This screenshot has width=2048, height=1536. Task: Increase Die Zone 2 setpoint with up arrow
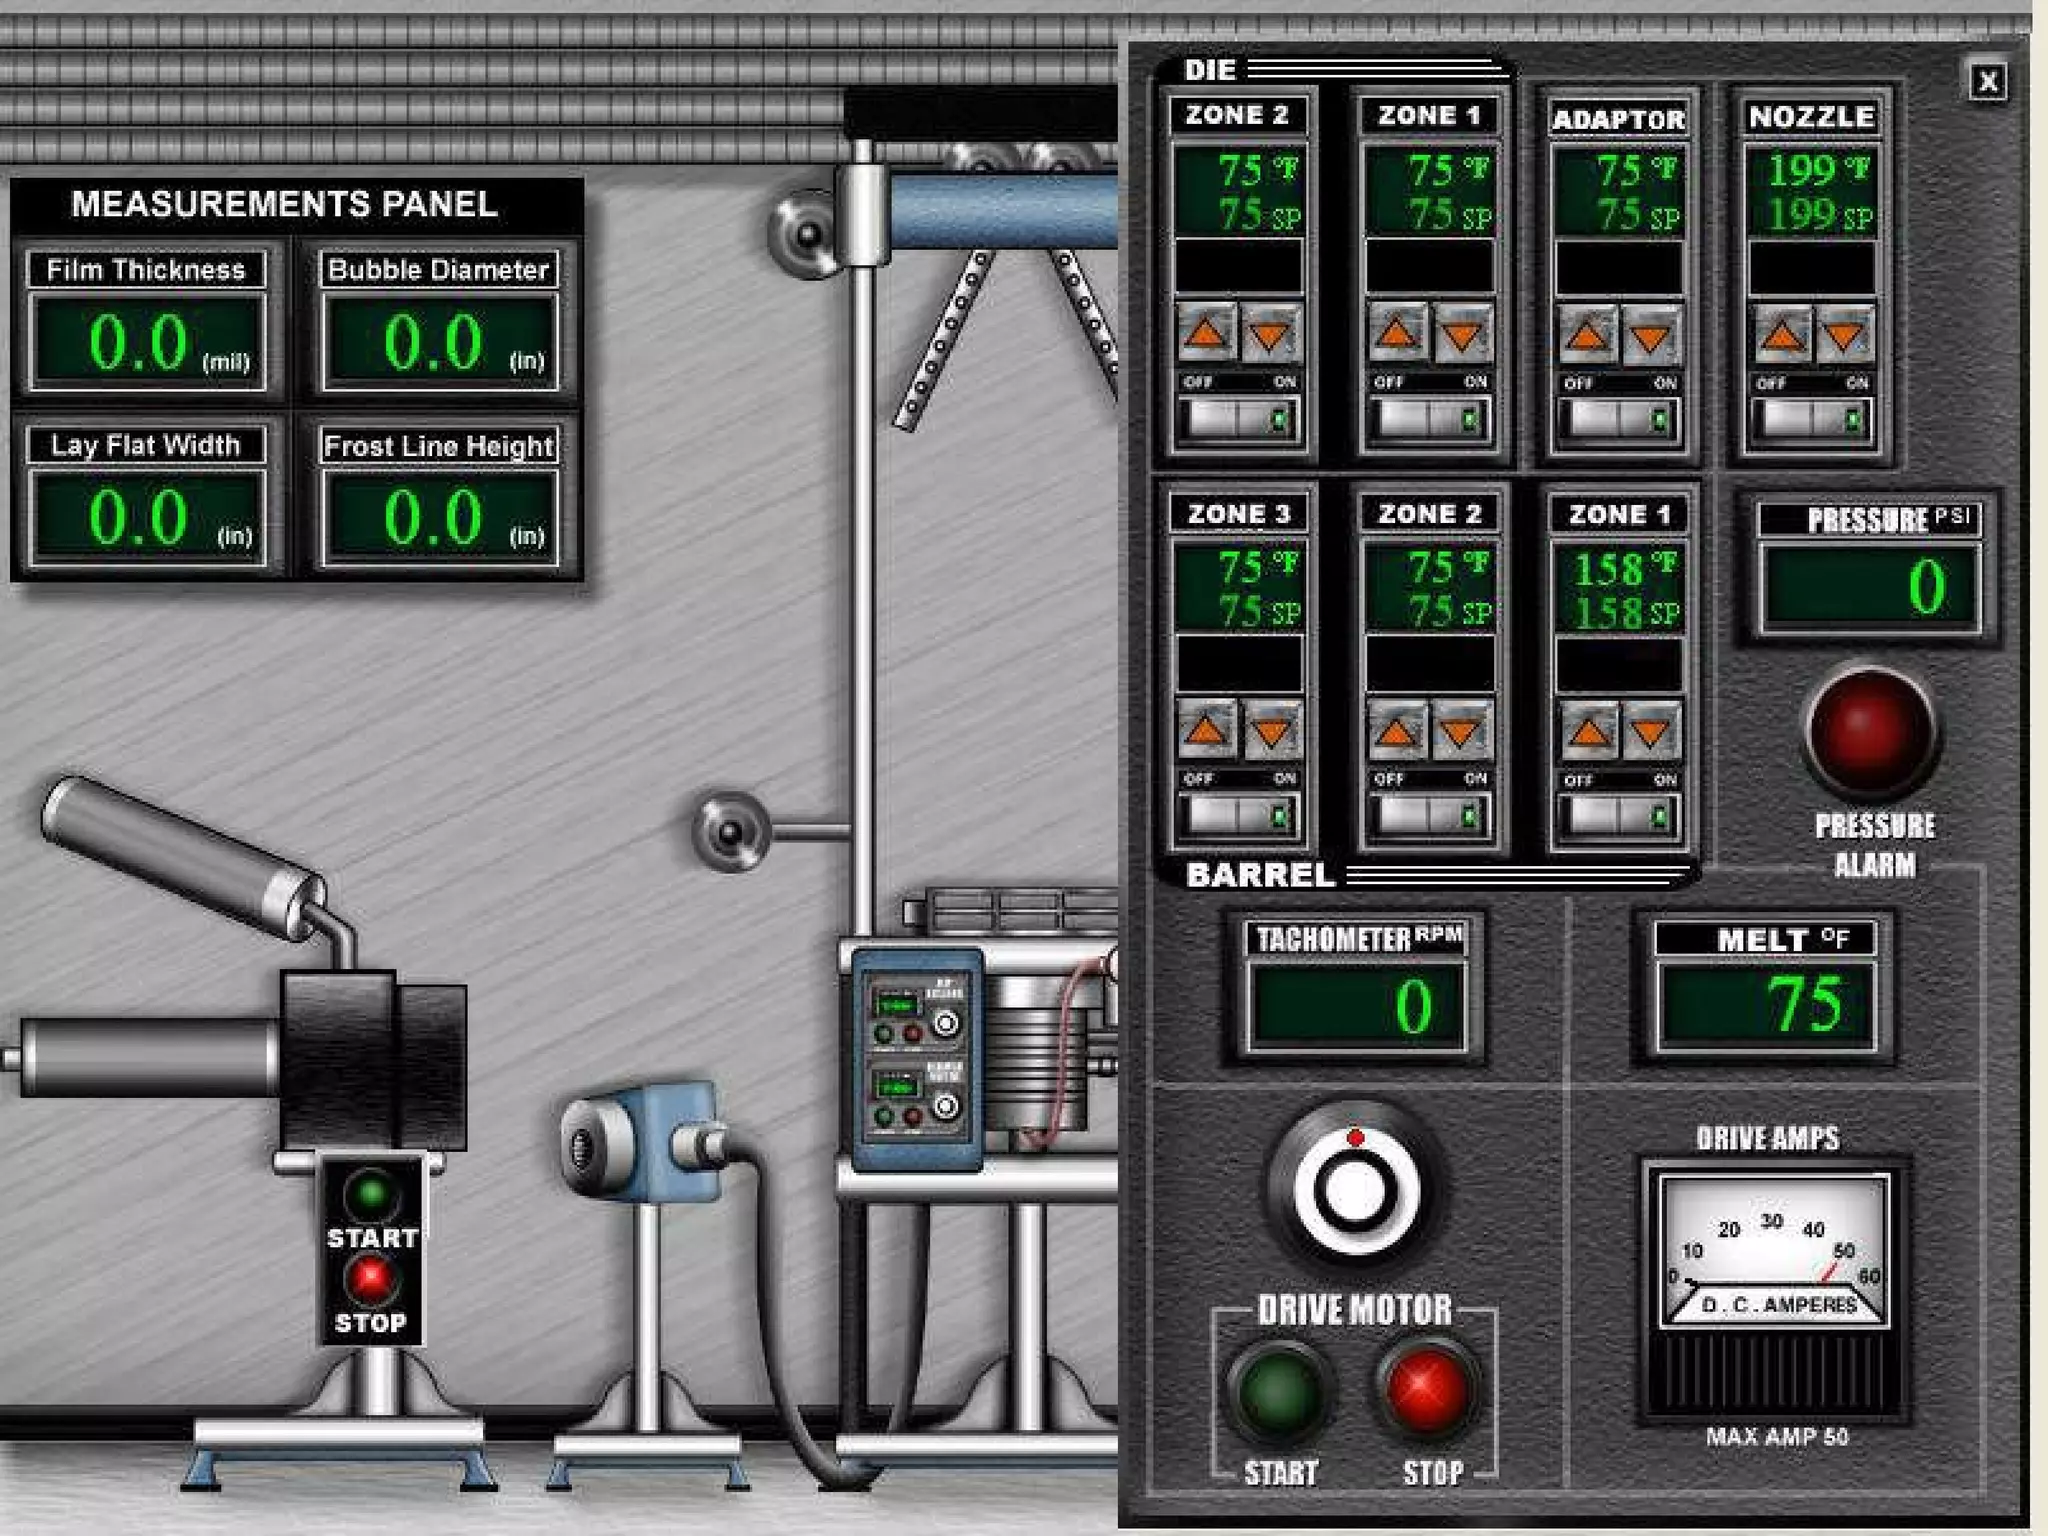point(1206,332)
